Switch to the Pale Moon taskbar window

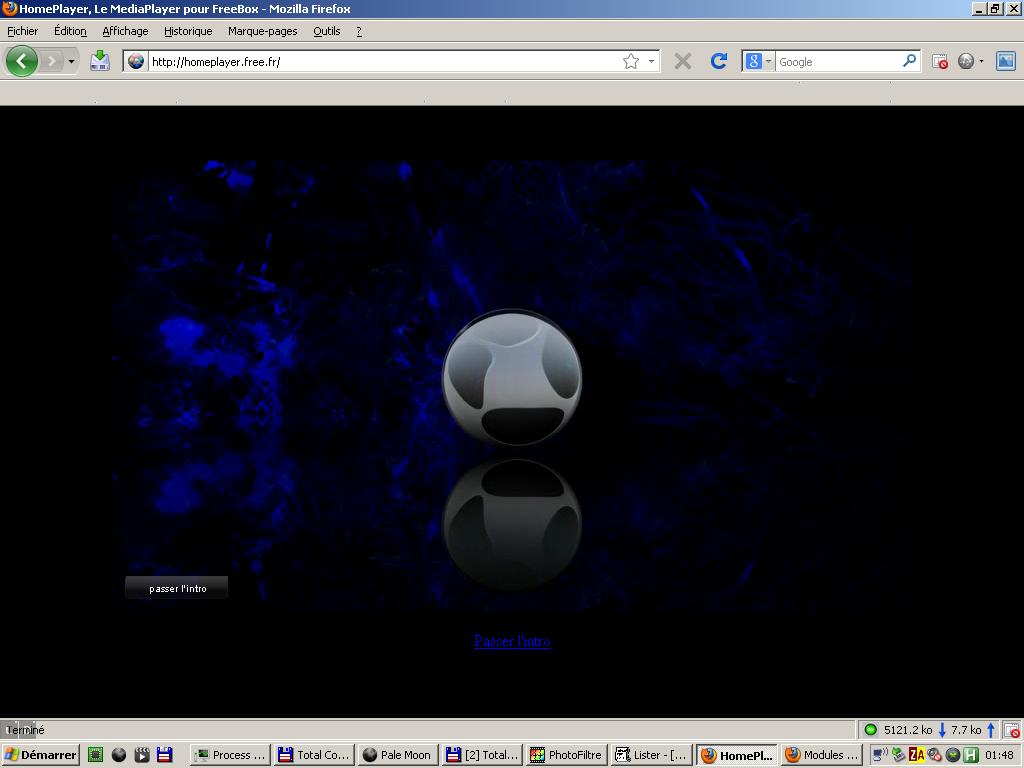click(x=398, y=755)
